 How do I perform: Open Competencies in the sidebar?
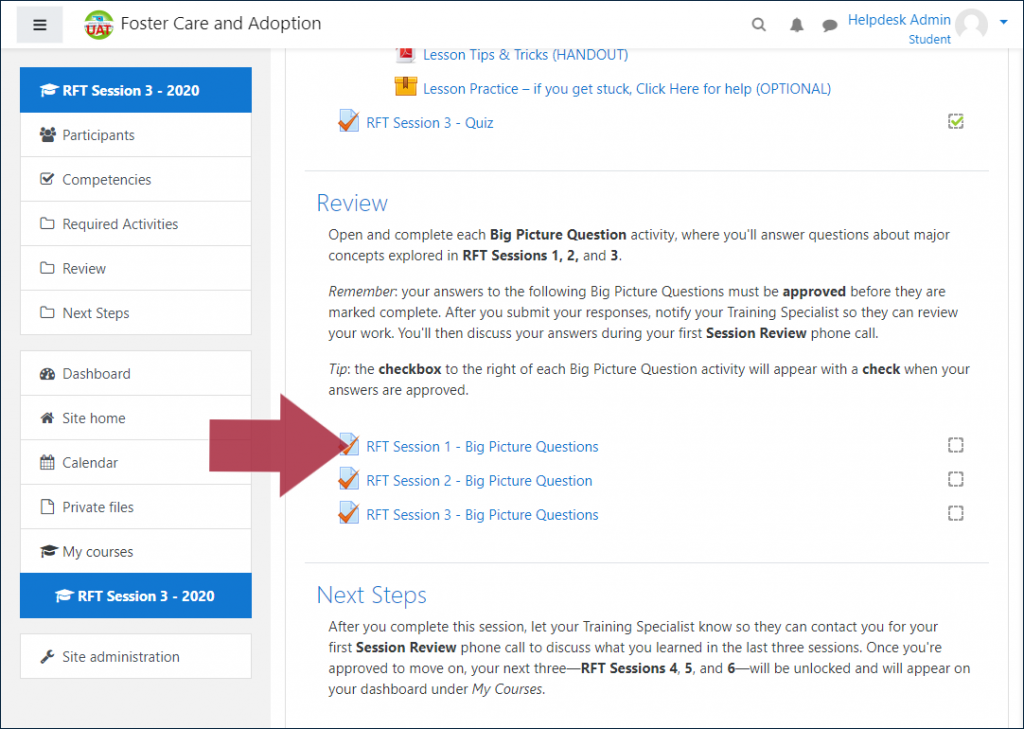coord(136,179)
